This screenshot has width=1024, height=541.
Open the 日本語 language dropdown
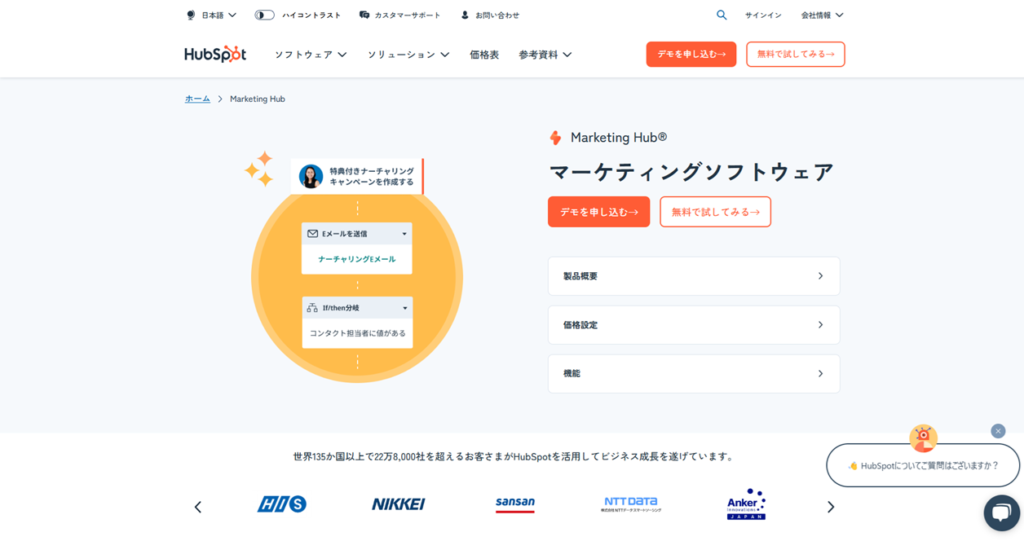click(x=212, y=15)
